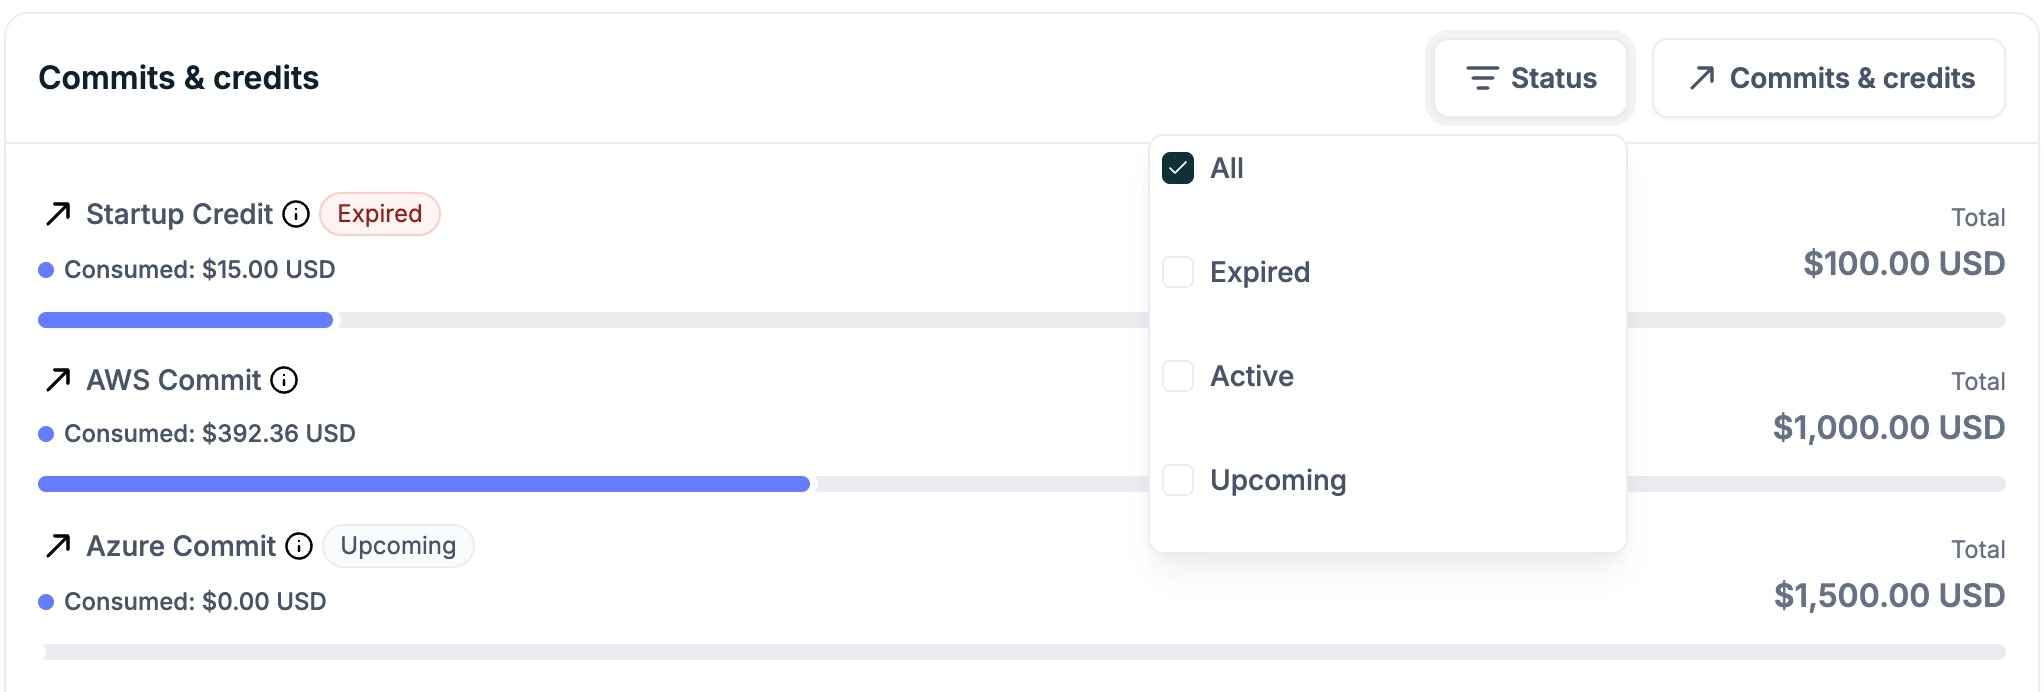The image size is (2044, 692).
Task: Click the info icon next to AWS Commit
Action: pos(285,380)
